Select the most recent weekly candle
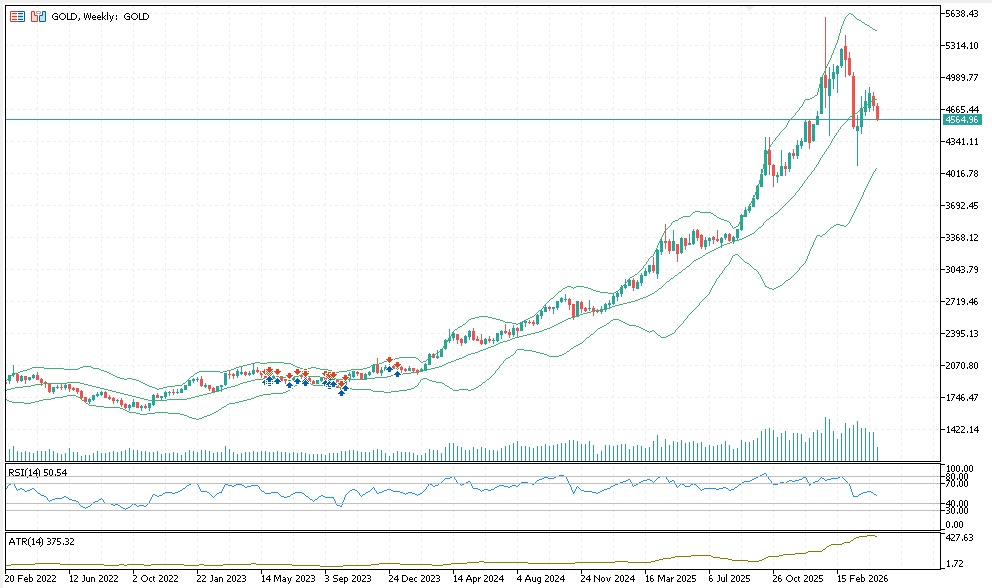Screen dimensions: 992x588 (x=878, y=110)
